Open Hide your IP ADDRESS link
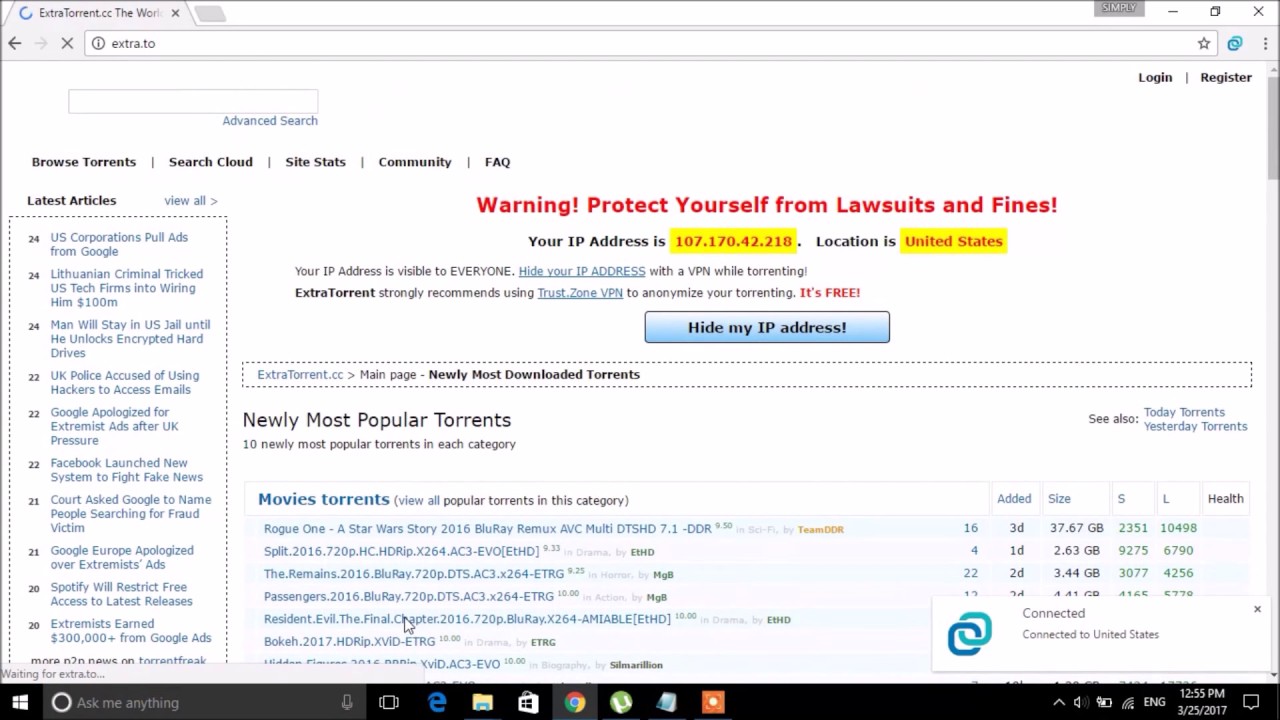This screenshot has height=720, width=1280. pos(582,271)
